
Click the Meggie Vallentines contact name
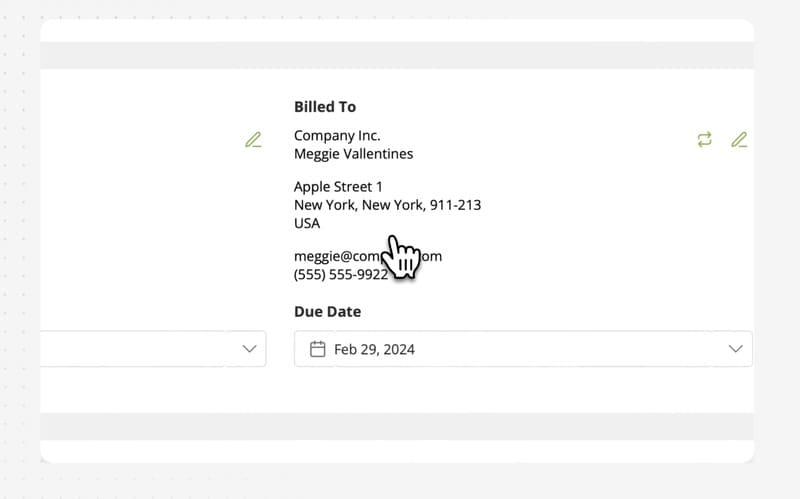coord(353,154)
